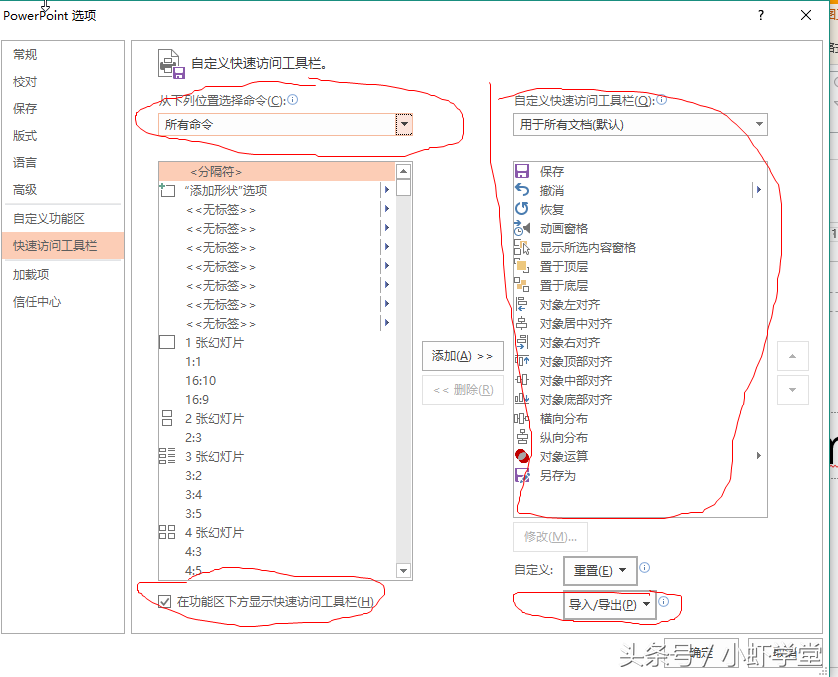The image size is (838, 677).
Task: Select the 对象运算 red shape-operations icon
Action: point(522,456)
